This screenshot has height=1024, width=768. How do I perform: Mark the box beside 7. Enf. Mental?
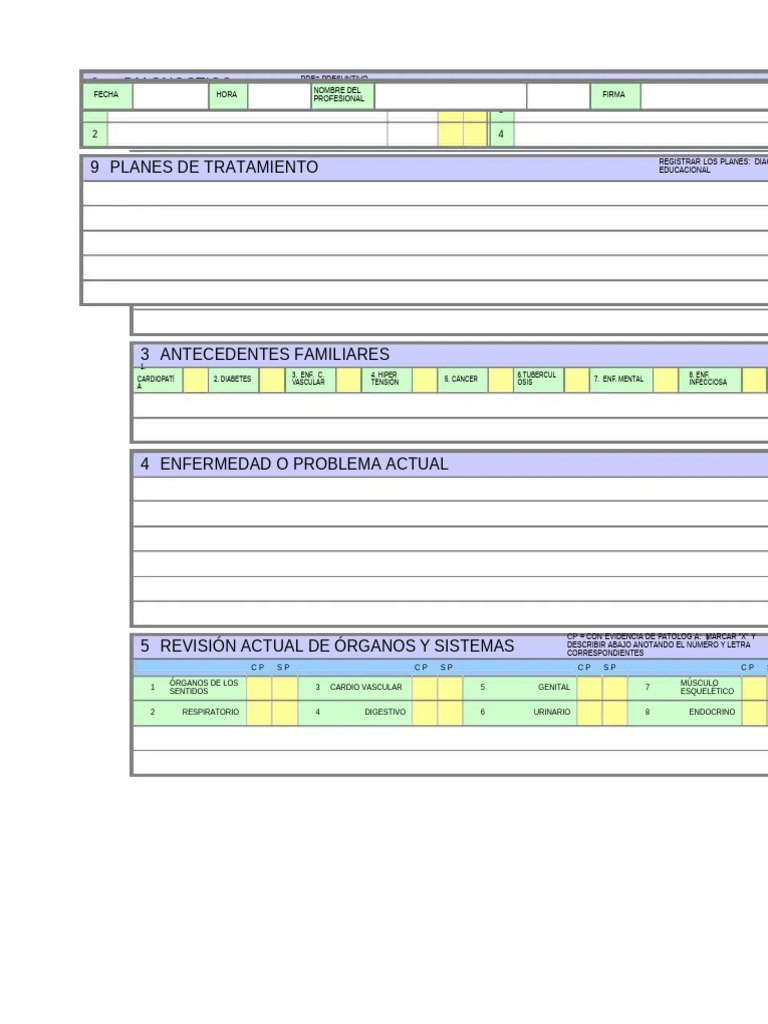665,379
